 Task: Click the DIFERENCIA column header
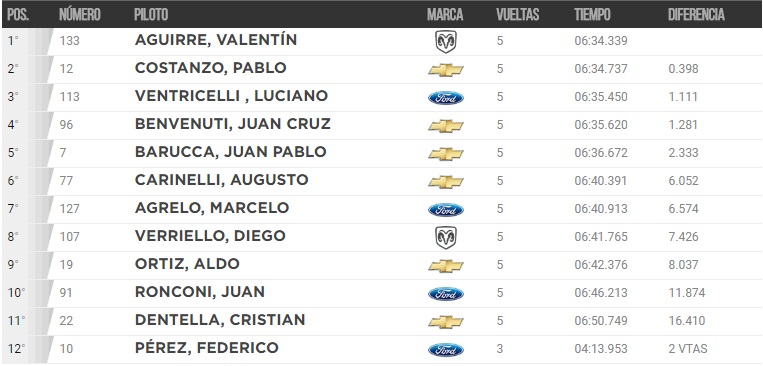[696, 15]
